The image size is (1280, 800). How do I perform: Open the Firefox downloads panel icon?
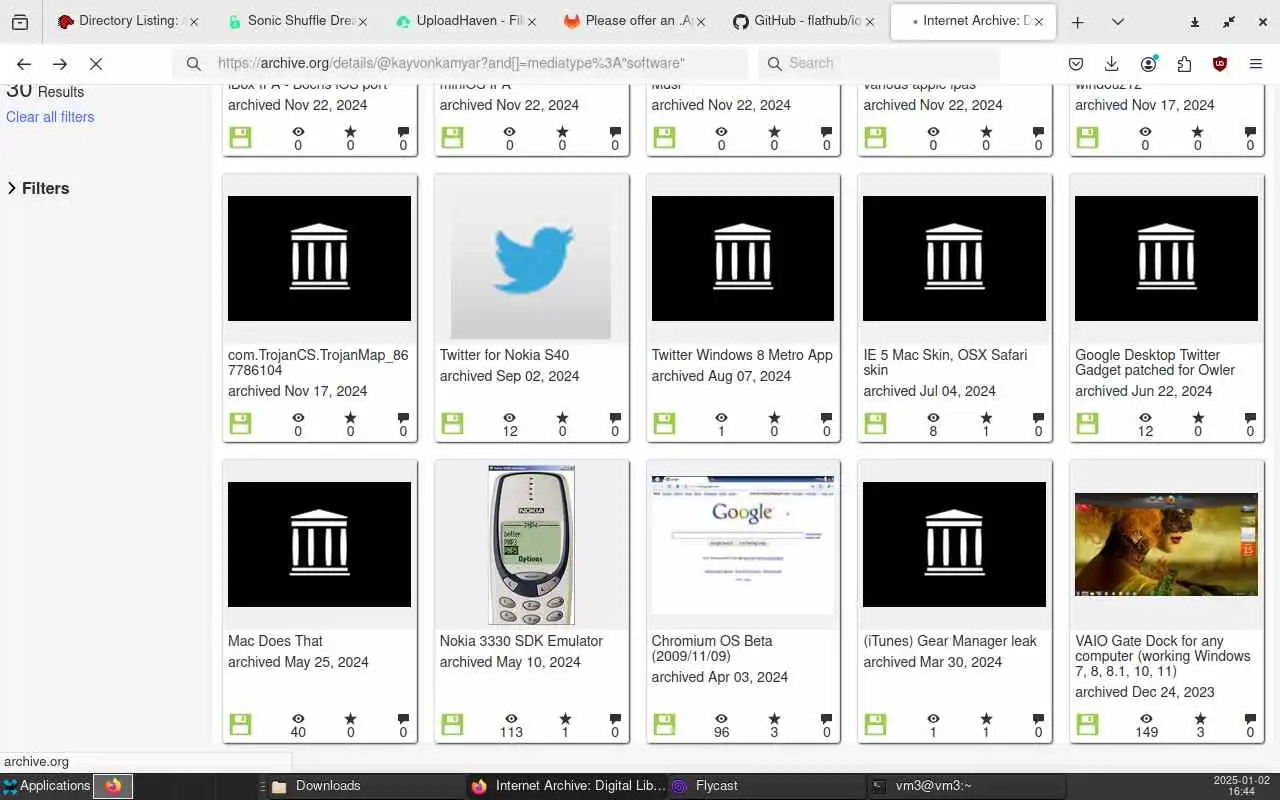(1112, 64)
